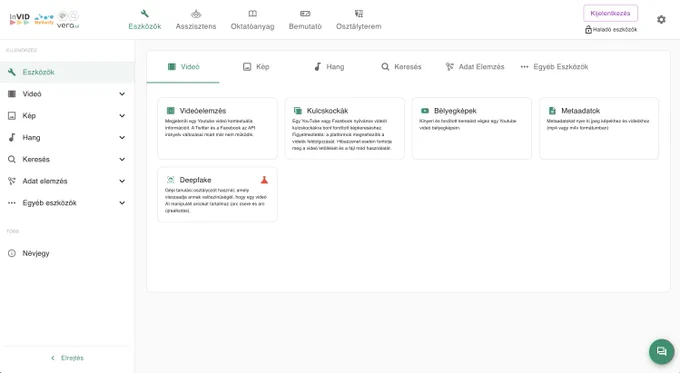Image resolution: width=680 pixels, height=373 pixels.
Task: Expand the Adat elemzés sidebar chevron
Action: point(122,181)
